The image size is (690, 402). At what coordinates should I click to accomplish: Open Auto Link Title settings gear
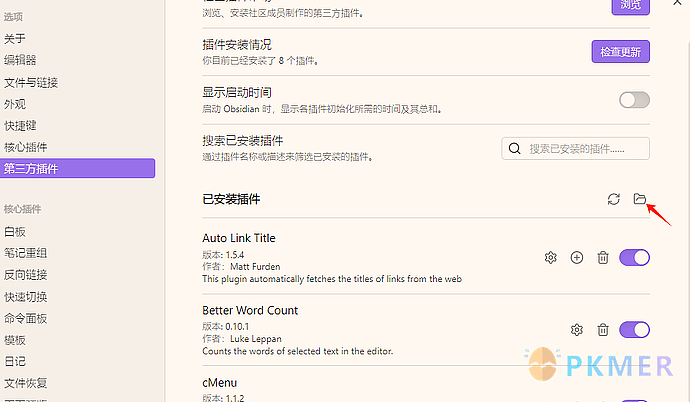(551, 257)
